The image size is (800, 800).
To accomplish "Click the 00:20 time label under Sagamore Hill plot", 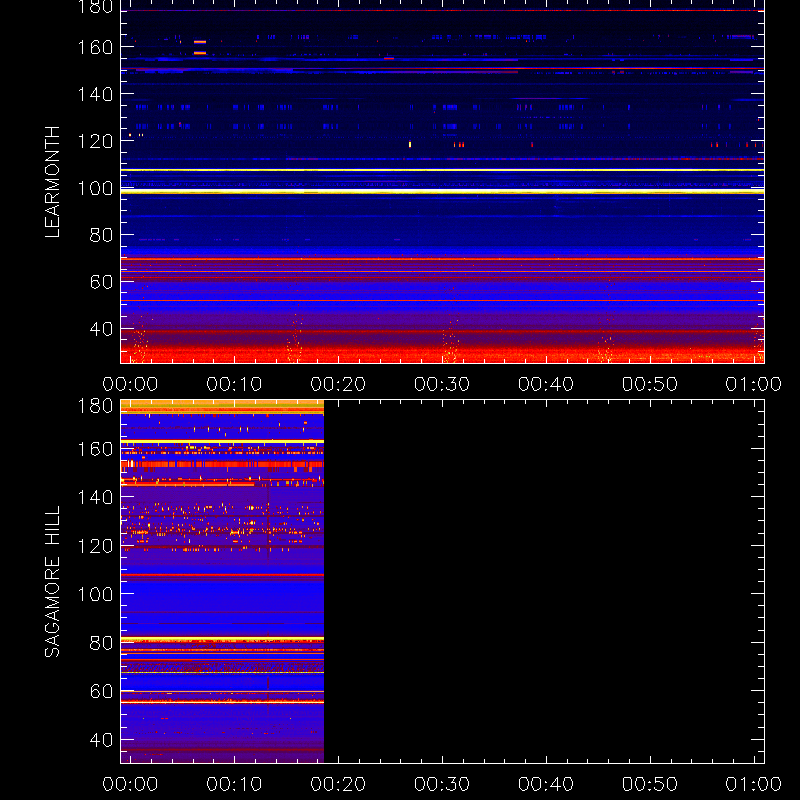I will click(338, 784).
